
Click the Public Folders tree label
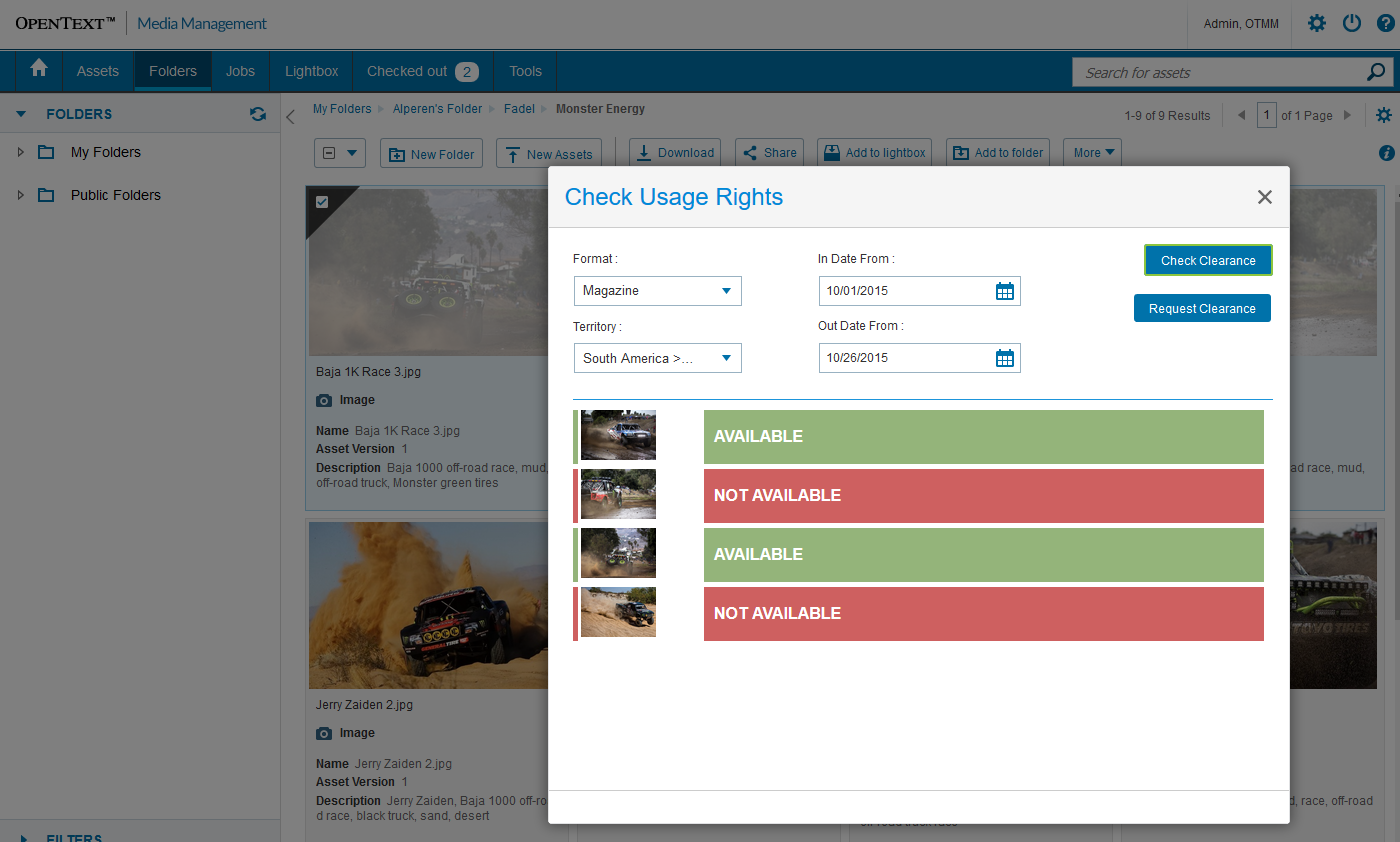click(116, 195)
